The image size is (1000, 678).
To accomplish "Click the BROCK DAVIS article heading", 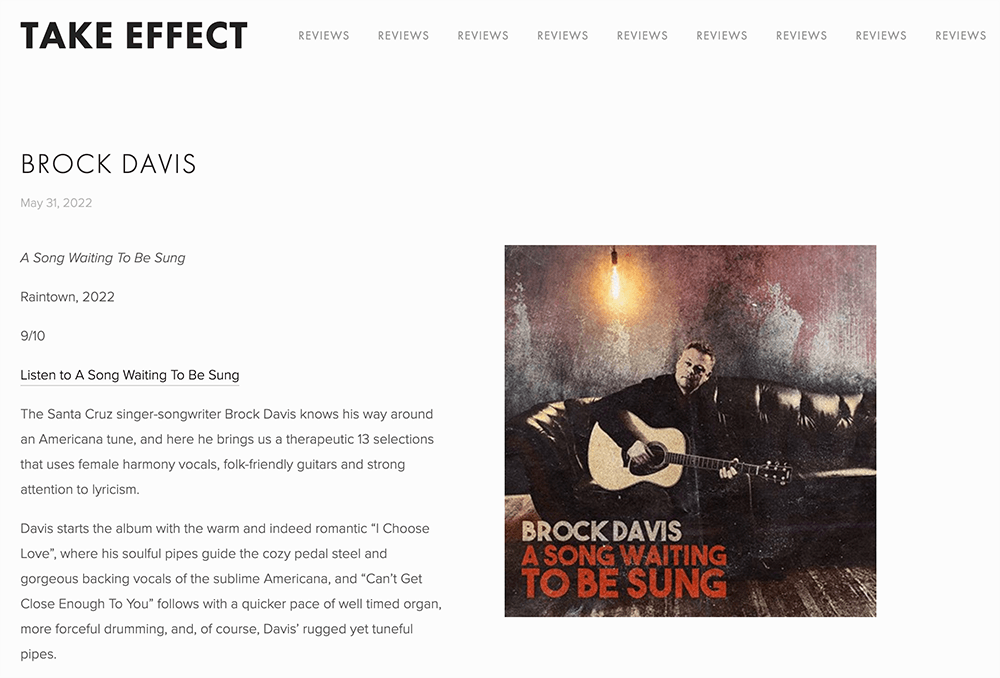I will pyautogui.click(x=108, y=164).
